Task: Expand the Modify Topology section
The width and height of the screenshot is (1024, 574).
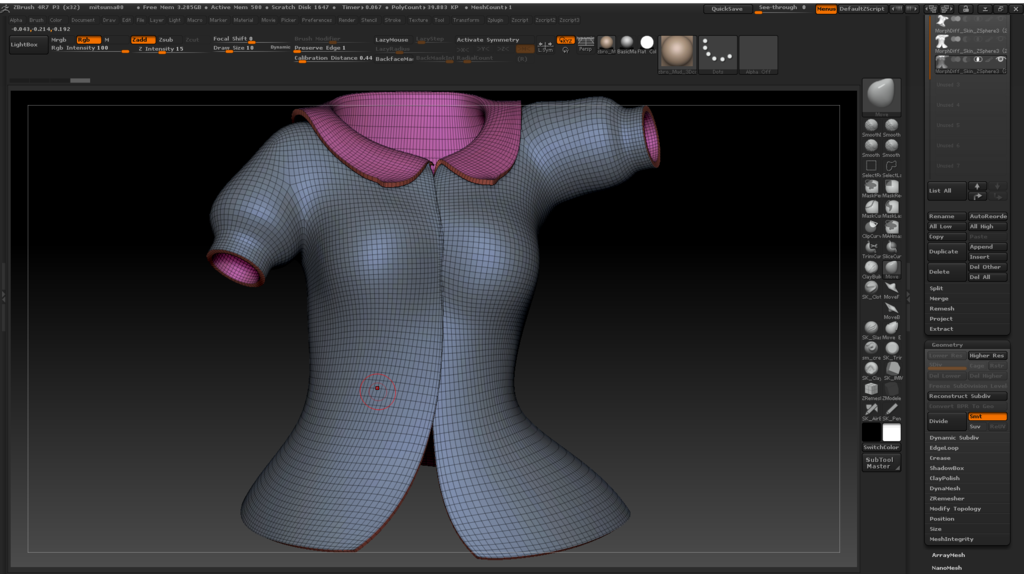Action: coord(955,509)
